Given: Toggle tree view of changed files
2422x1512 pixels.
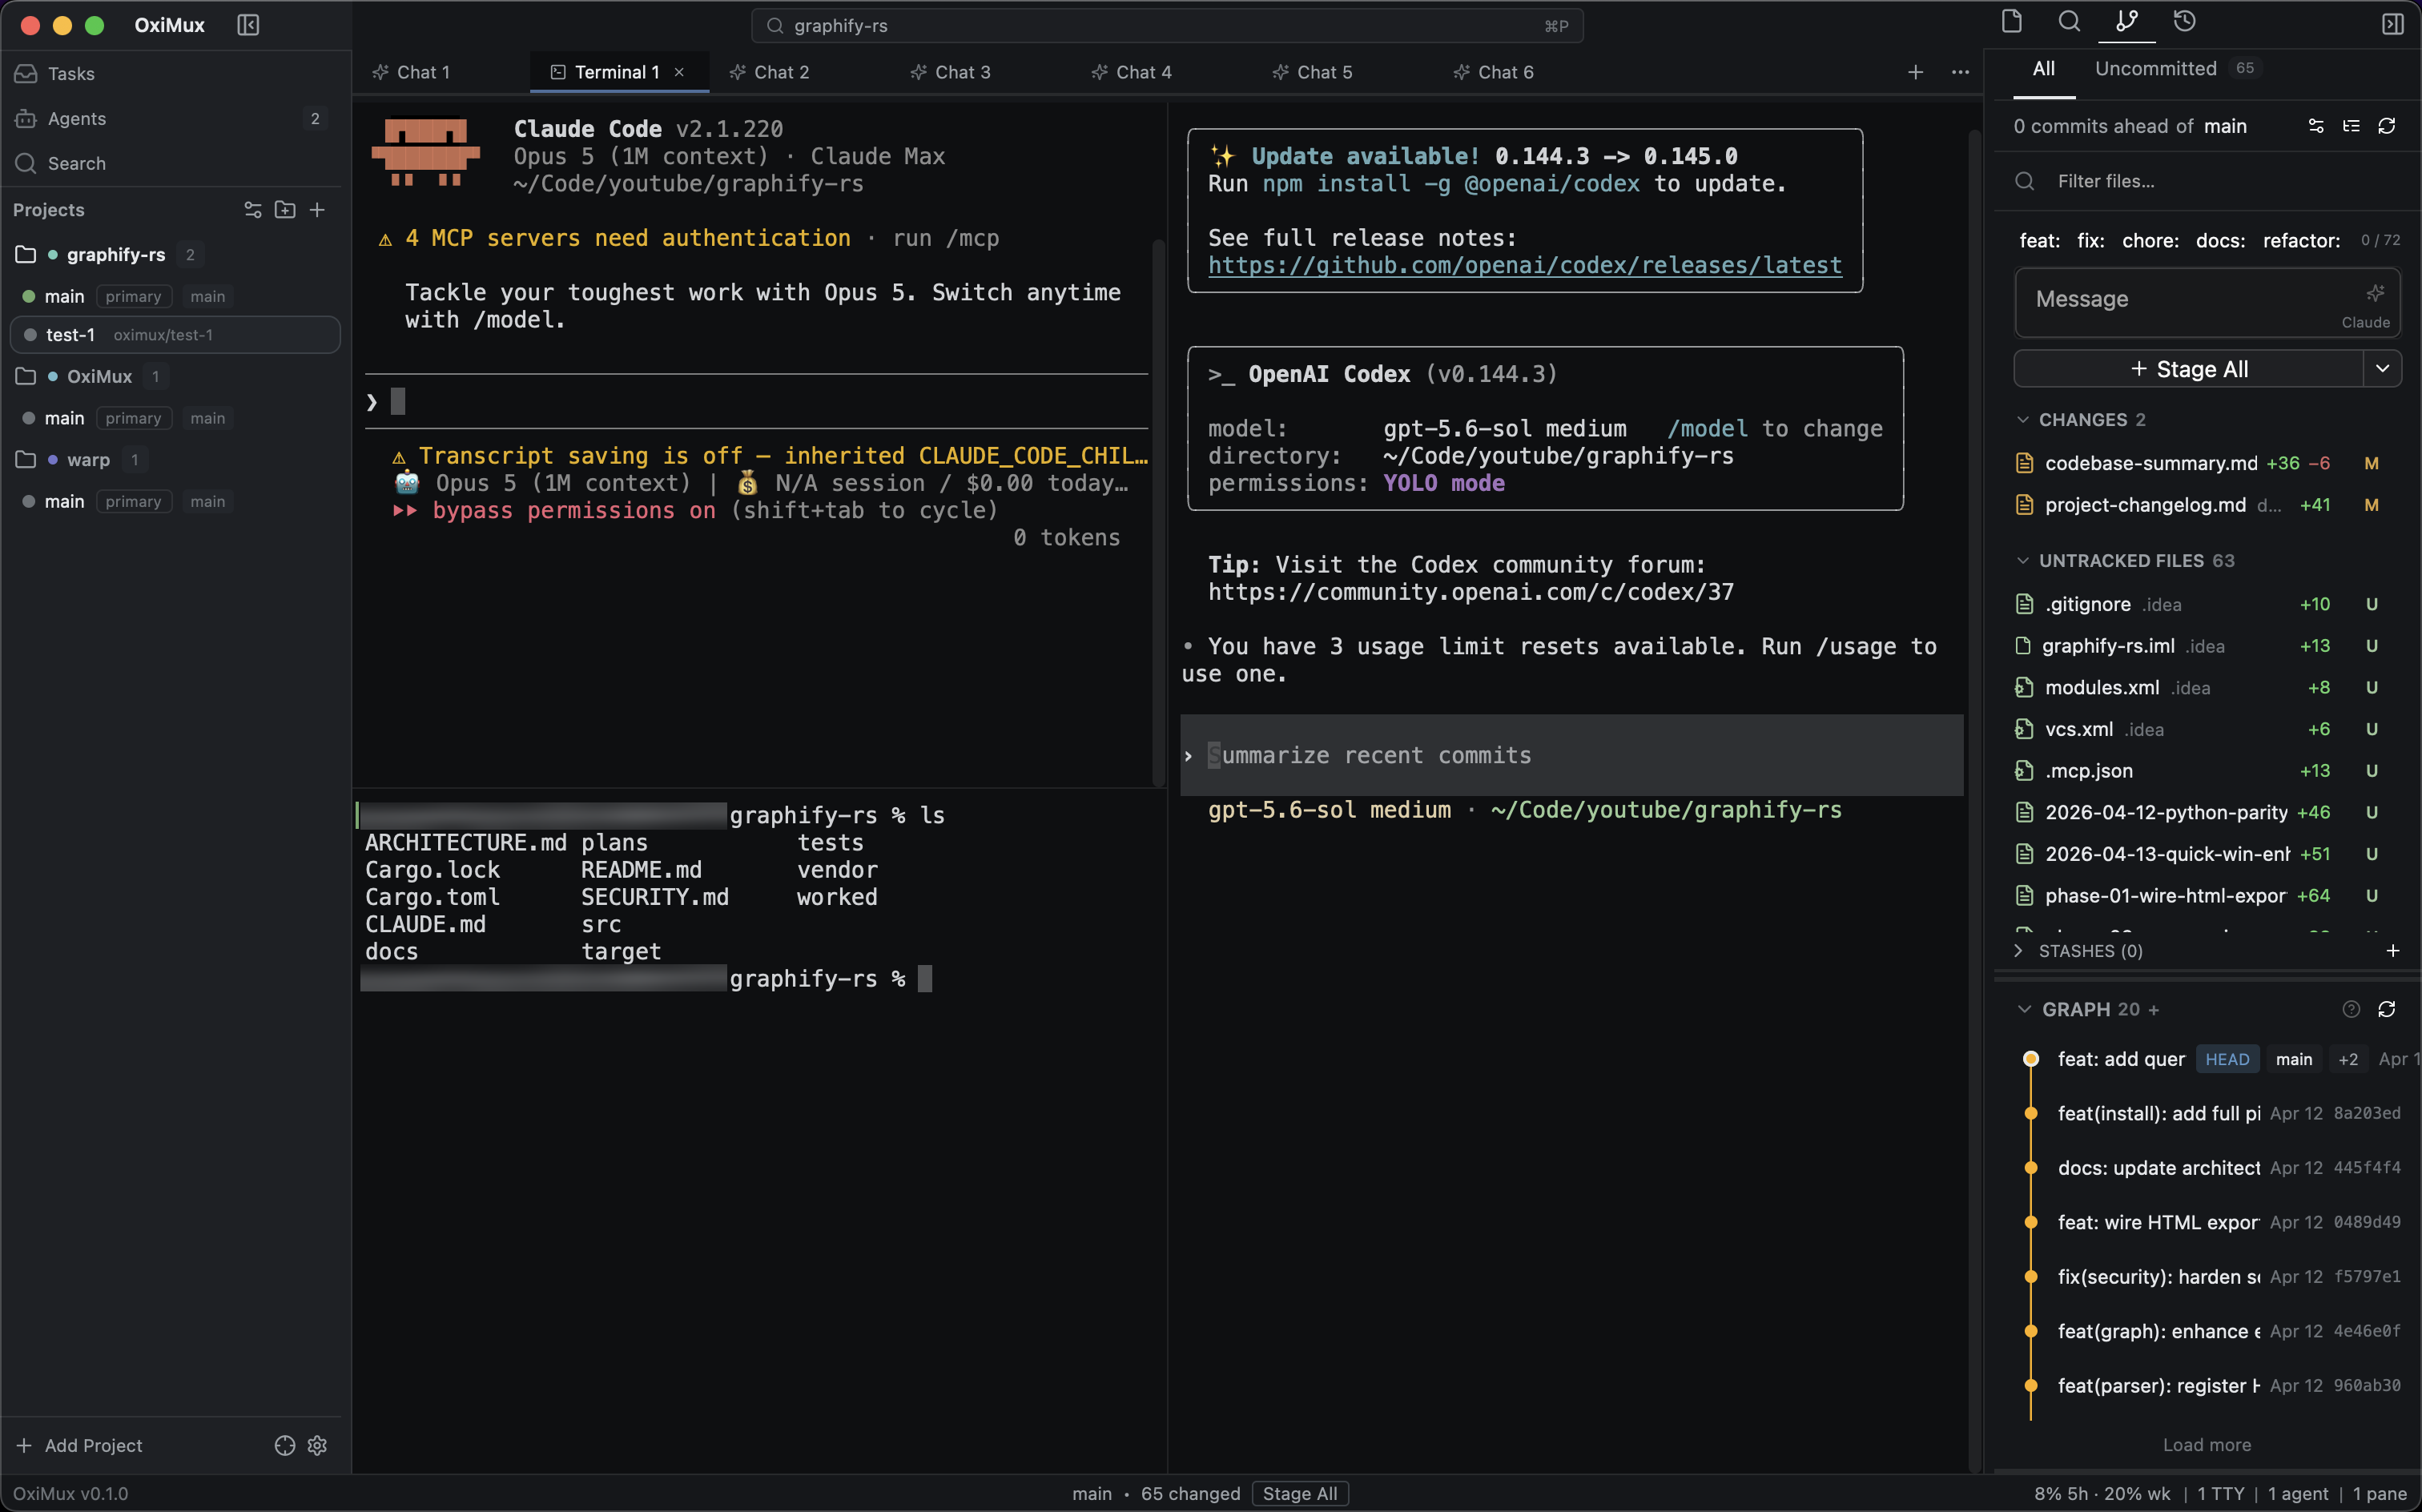Looking at the screenshot, I should [x=2351, y=126].
